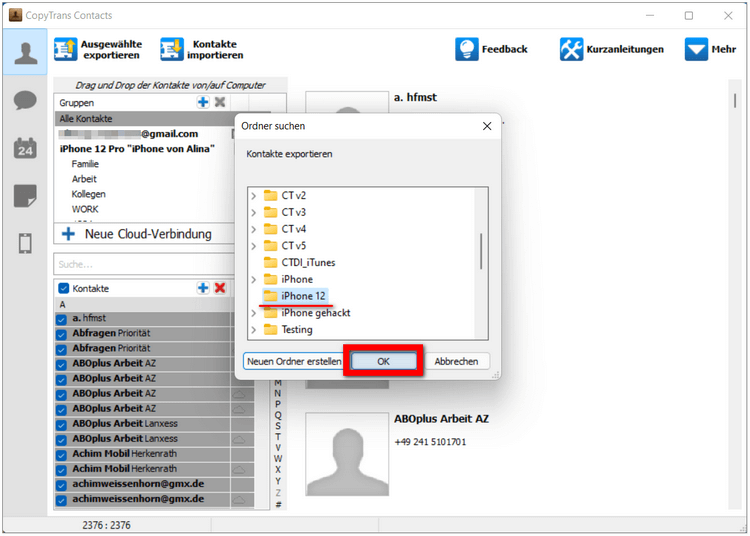Screen dimensions: 750x536
Task: Expand the Testing folder
Action: tap(254, 329)
